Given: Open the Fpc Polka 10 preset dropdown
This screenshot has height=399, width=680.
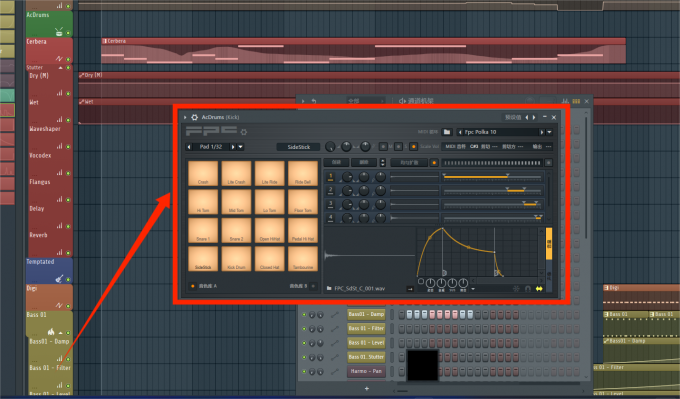Looking at the screenshot, I should coord(549,132).
